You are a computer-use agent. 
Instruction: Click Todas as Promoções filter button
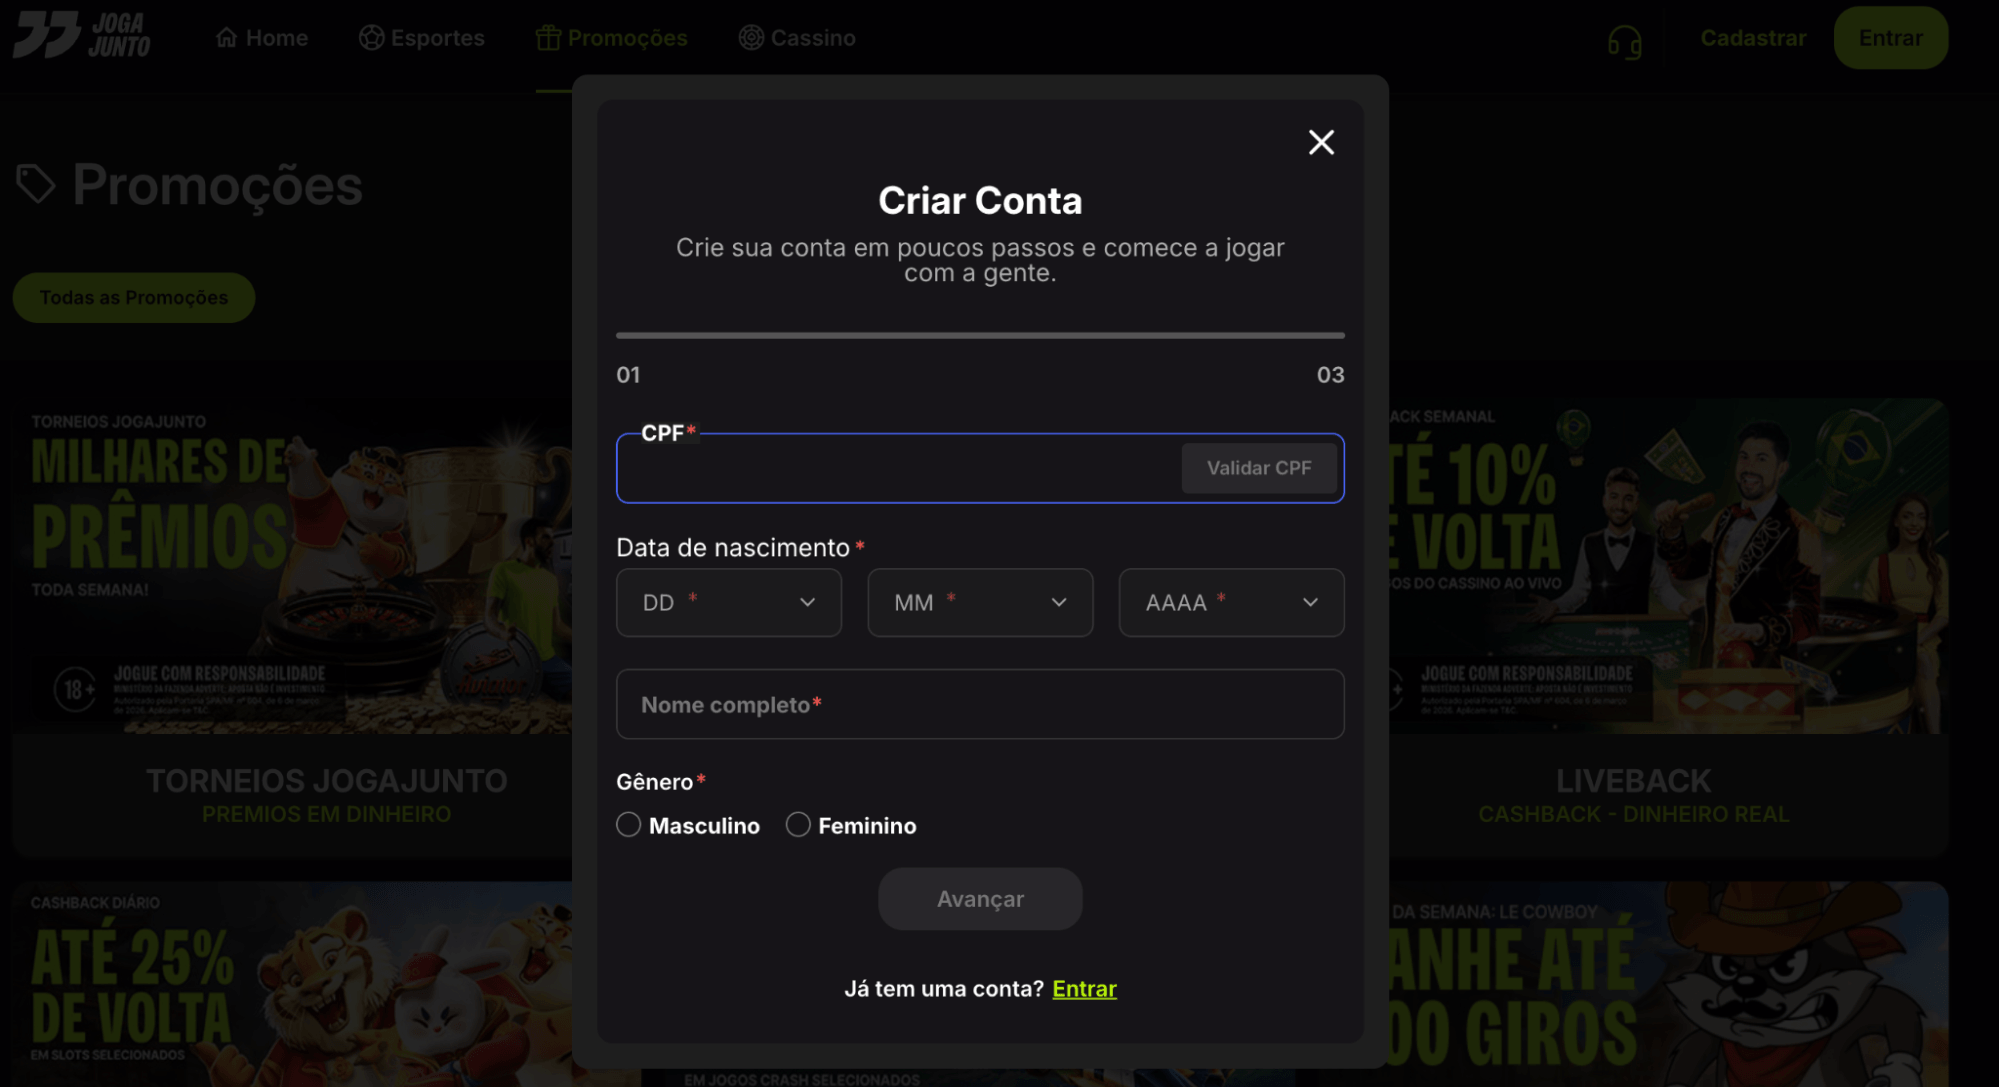click(x=134, y=298)
